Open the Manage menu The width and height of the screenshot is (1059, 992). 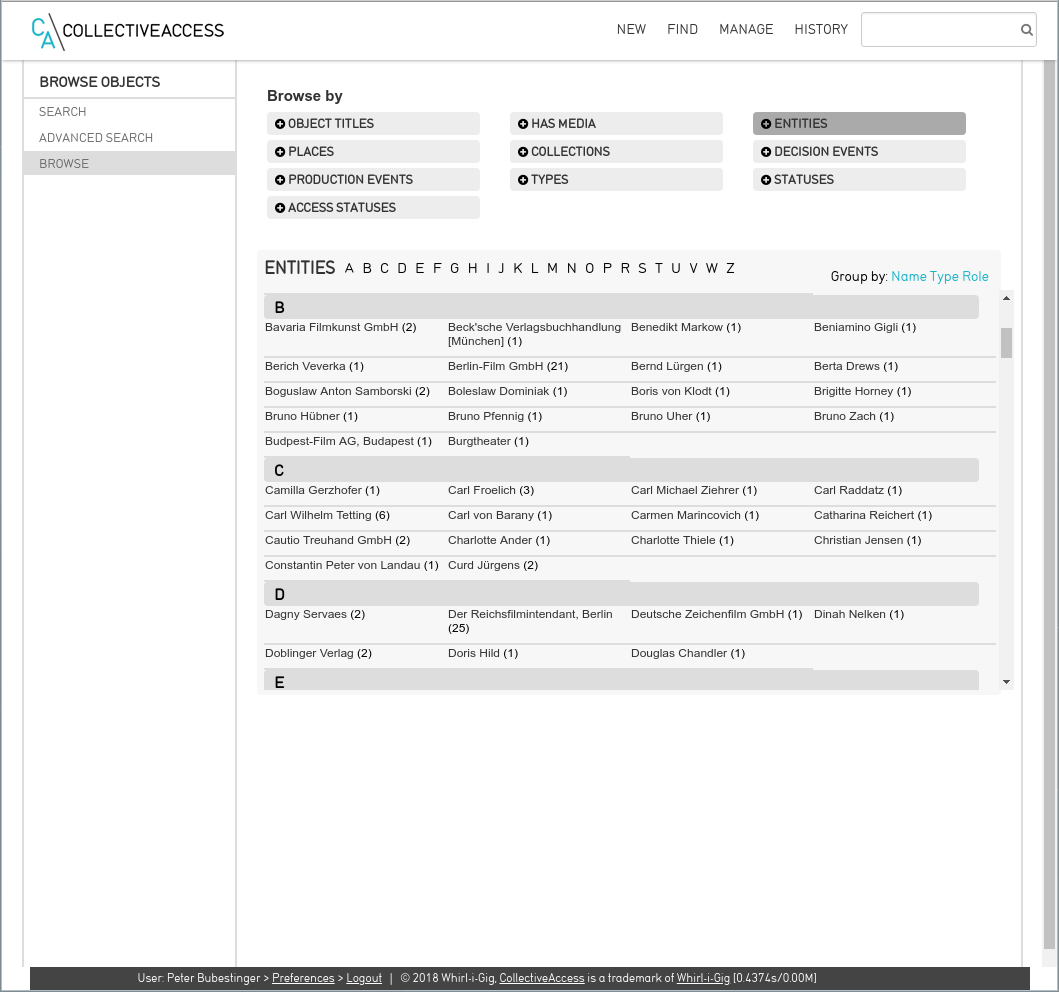(746, 30)
